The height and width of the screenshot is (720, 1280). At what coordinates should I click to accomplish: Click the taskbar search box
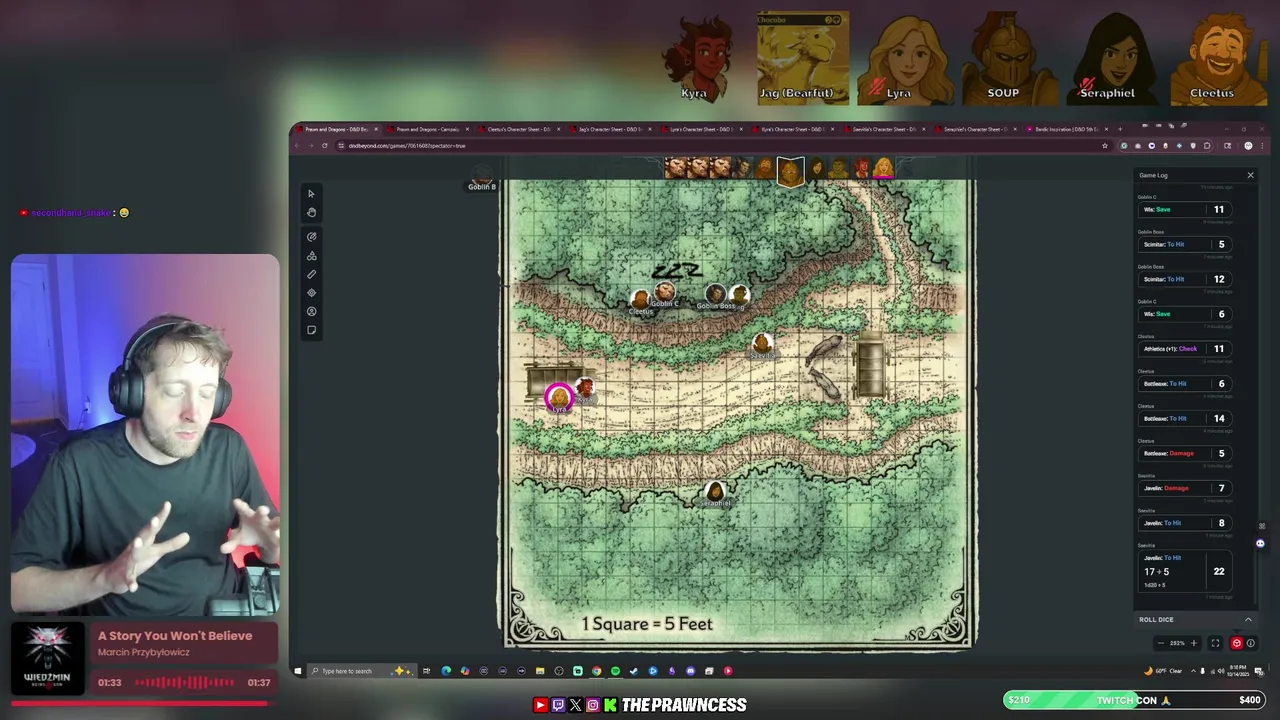(x=362, y=671)
